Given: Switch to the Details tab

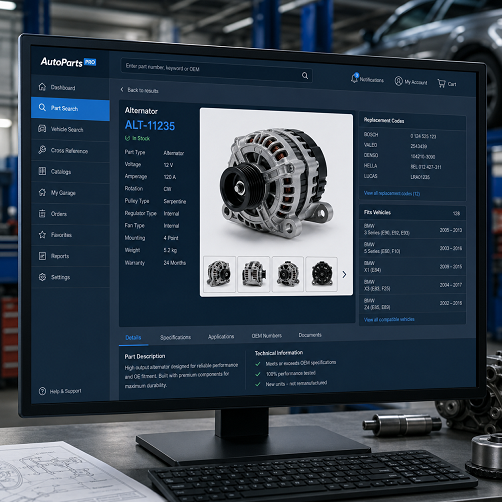Looking at the screenshot, I should point(133,338).
